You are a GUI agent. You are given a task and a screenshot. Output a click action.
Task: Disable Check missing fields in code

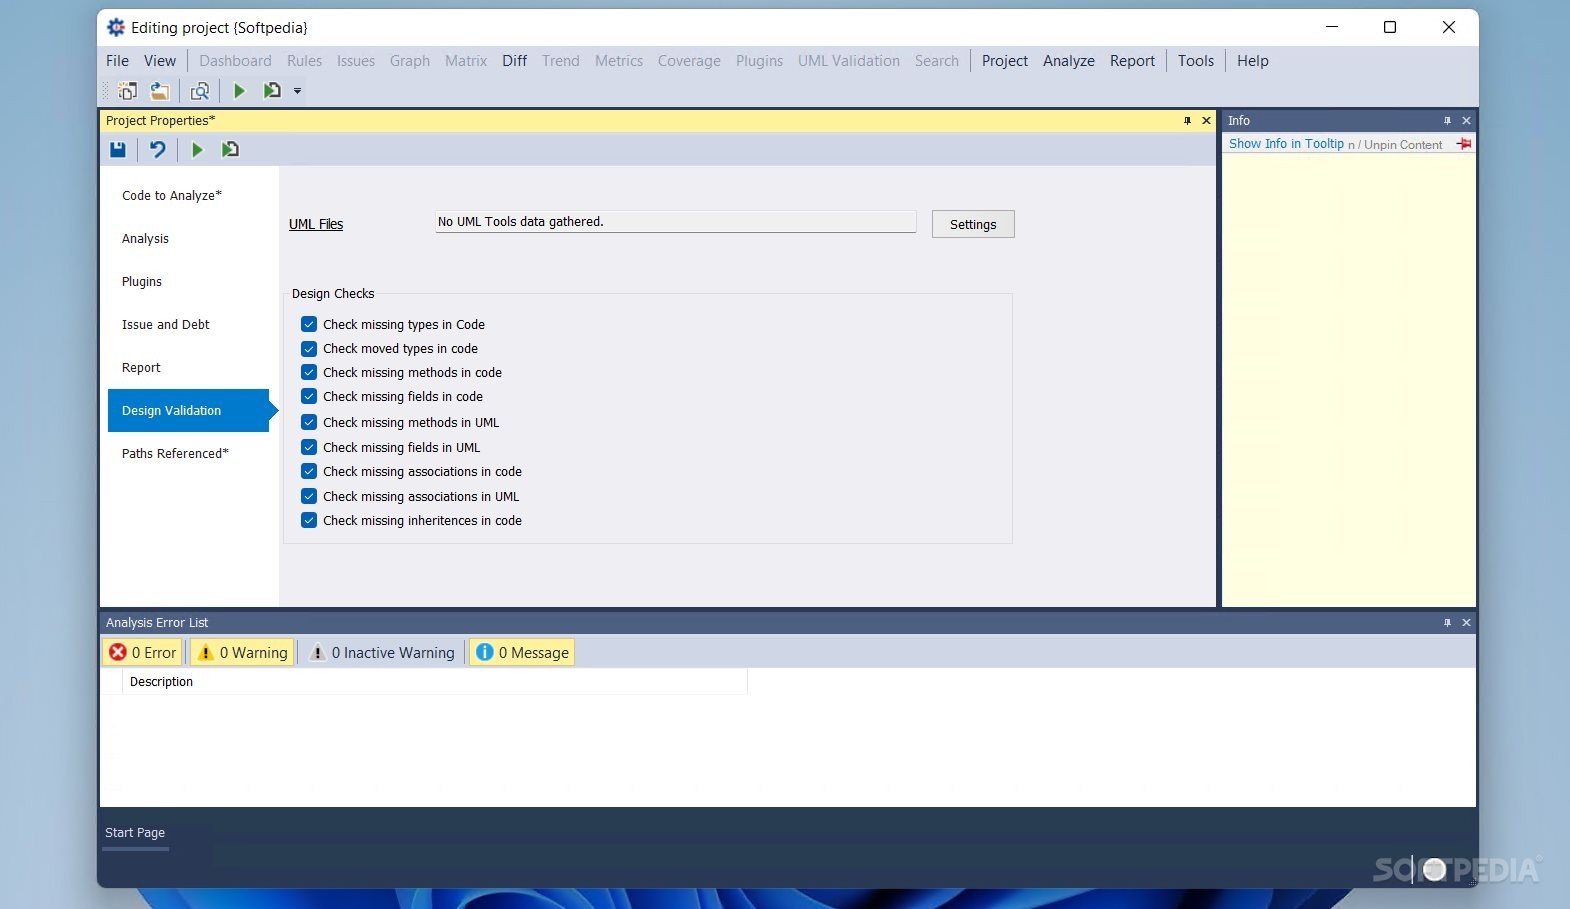[309, 396]
